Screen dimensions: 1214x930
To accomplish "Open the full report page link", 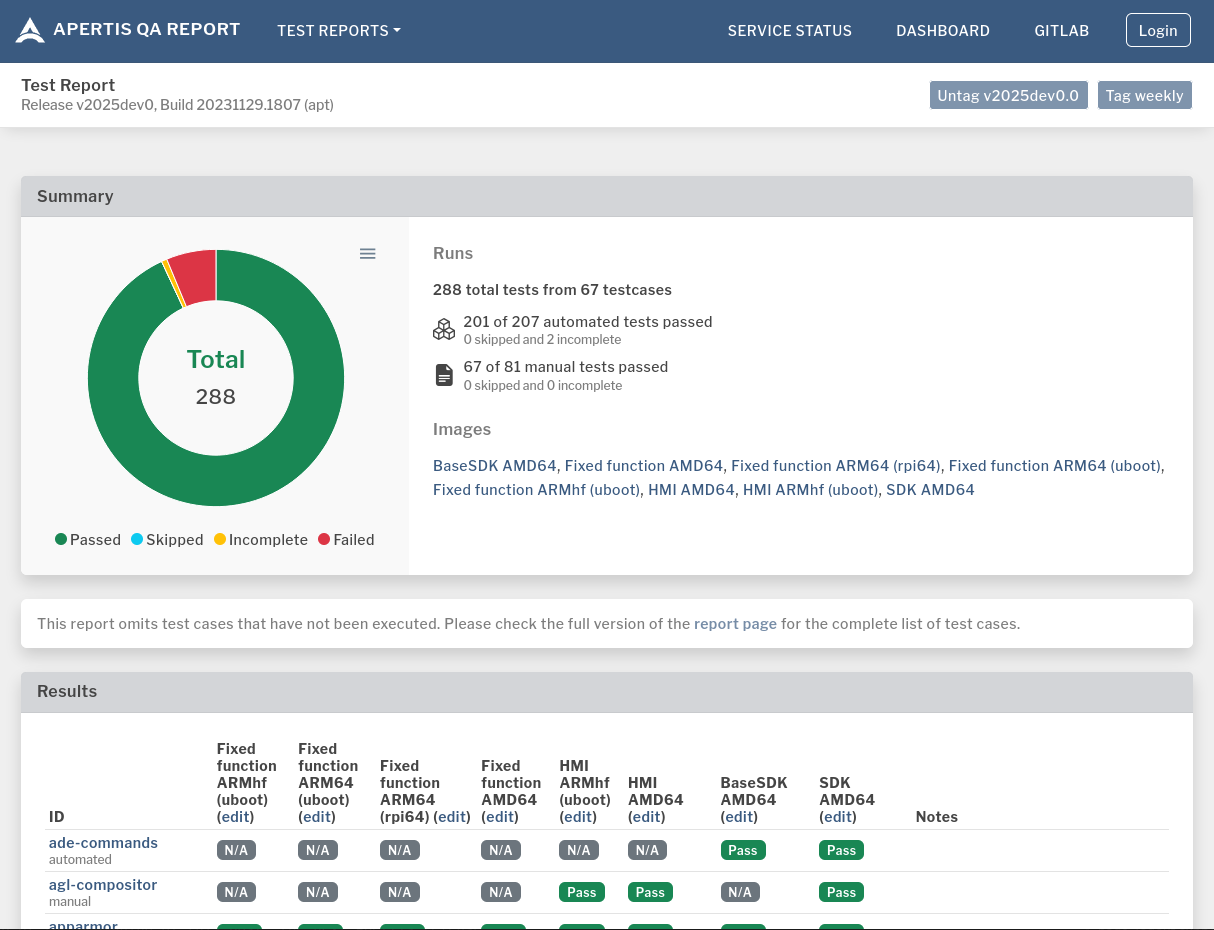I will click(735, 624).
